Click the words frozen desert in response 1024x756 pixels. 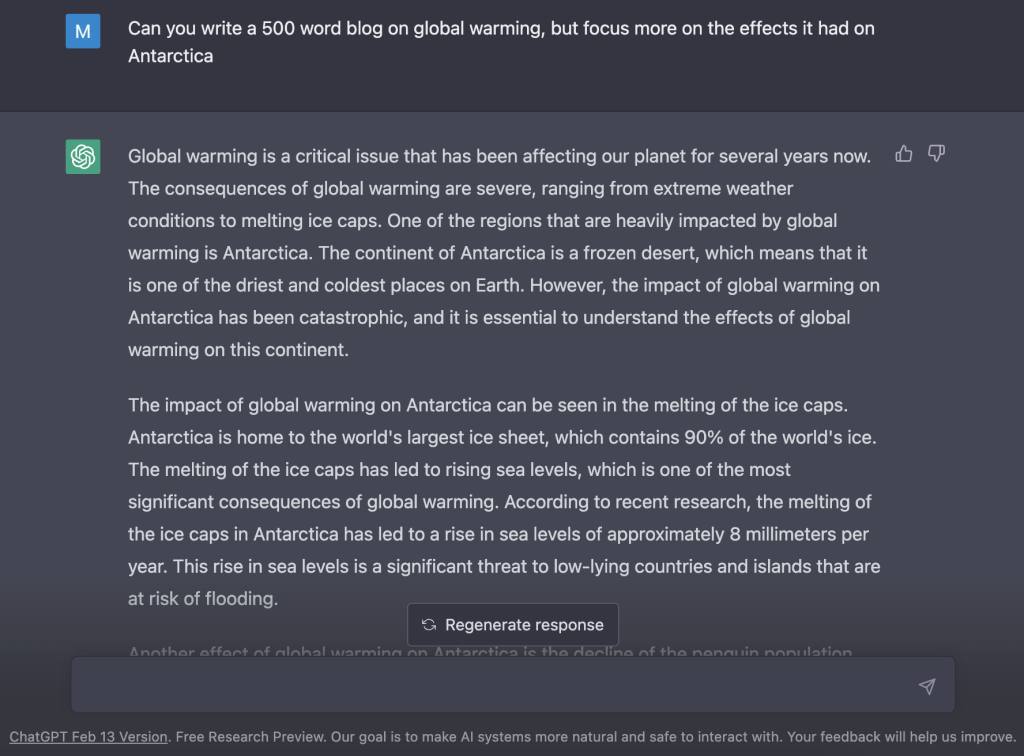coord(639,253)
